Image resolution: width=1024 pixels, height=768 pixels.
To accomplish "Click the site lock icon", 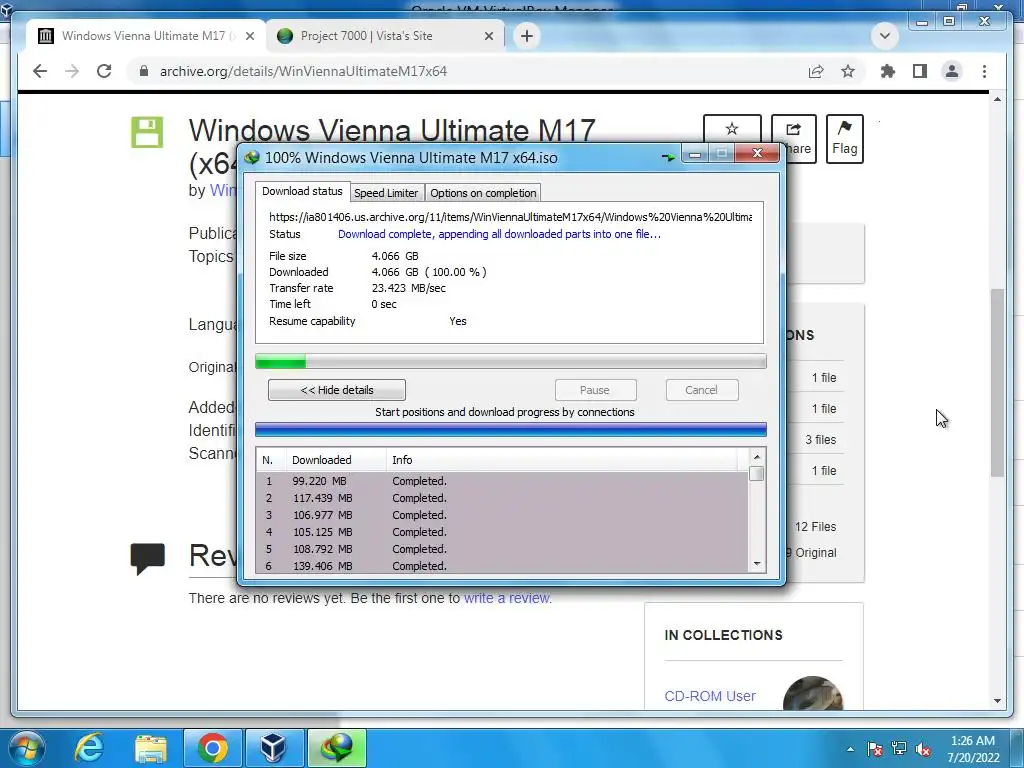I will click(x=144, y=71).
